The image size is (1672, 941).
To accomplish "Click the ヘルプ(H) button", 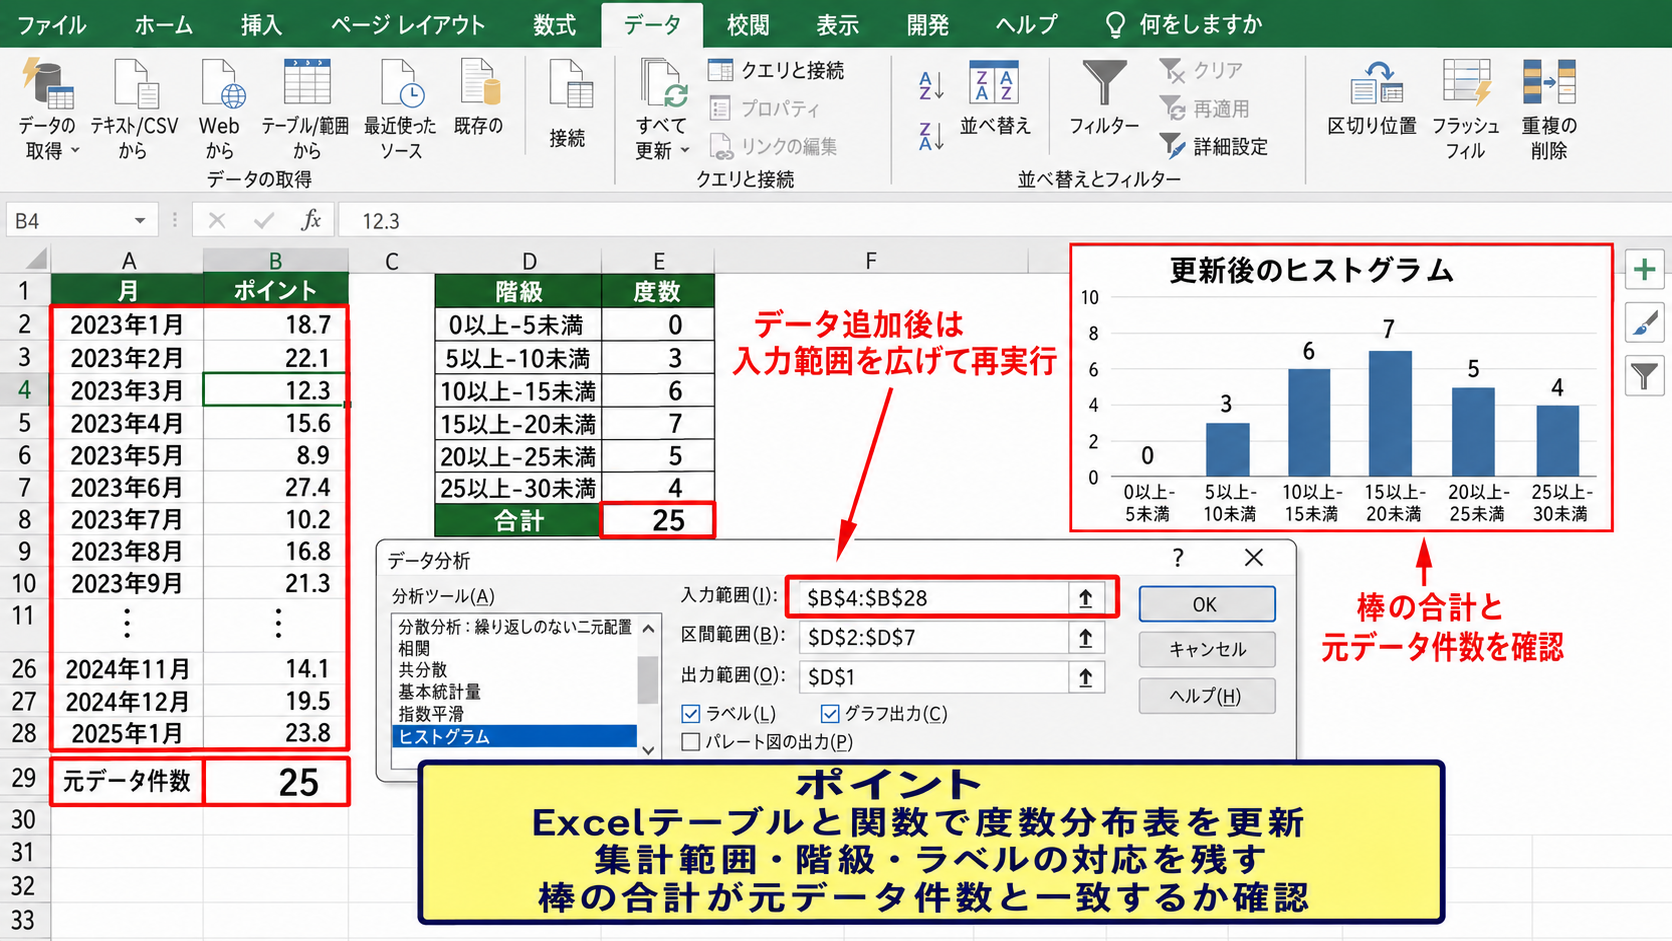I will (1206, 696).
